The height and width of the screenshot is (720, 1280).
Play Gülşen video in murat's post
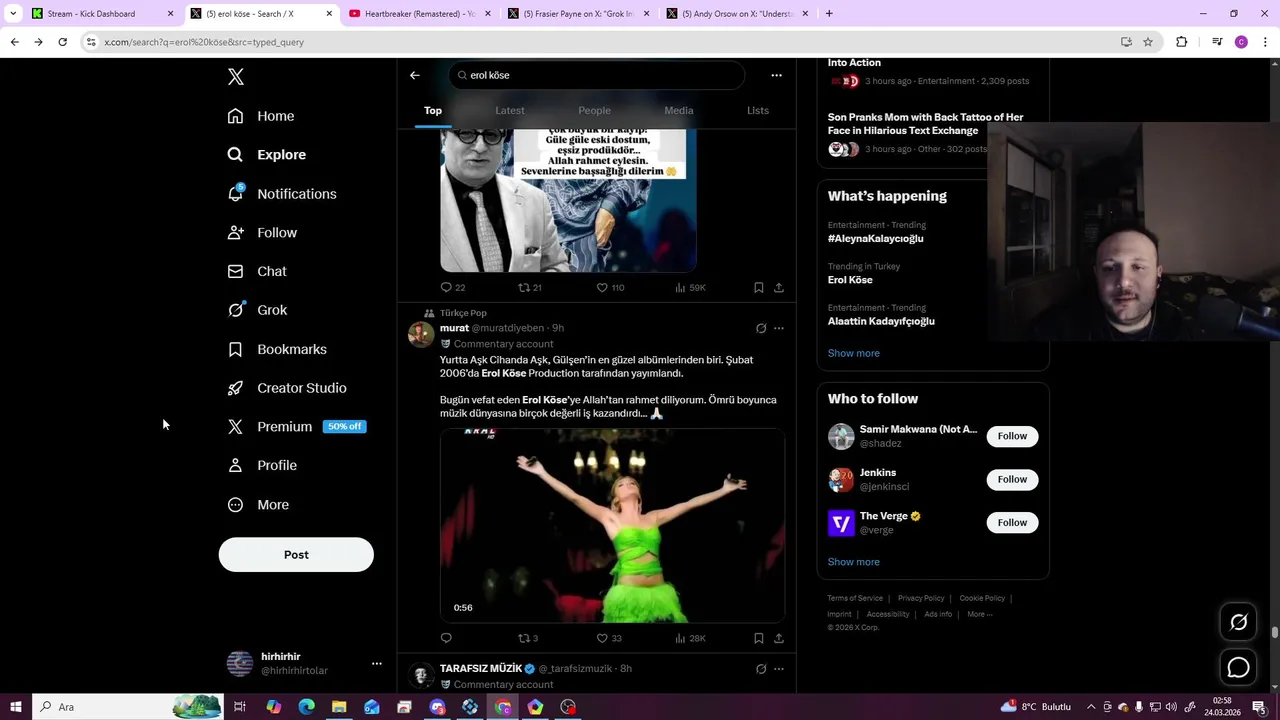tap(612, 526)
